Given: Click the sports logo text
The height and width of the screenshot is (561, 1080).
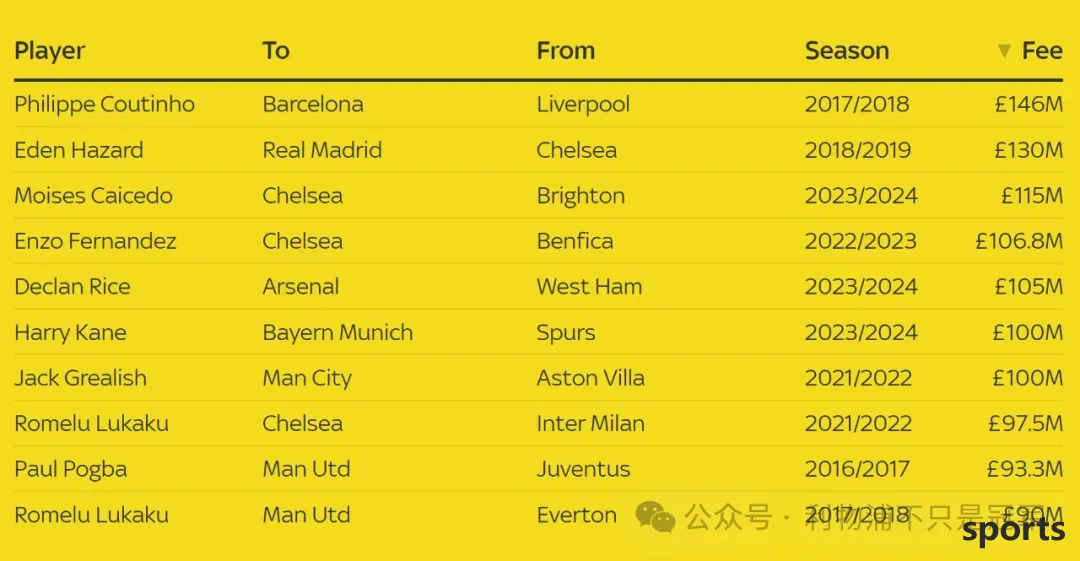Looking at the screenshot, I should (x=1013, y=531).
